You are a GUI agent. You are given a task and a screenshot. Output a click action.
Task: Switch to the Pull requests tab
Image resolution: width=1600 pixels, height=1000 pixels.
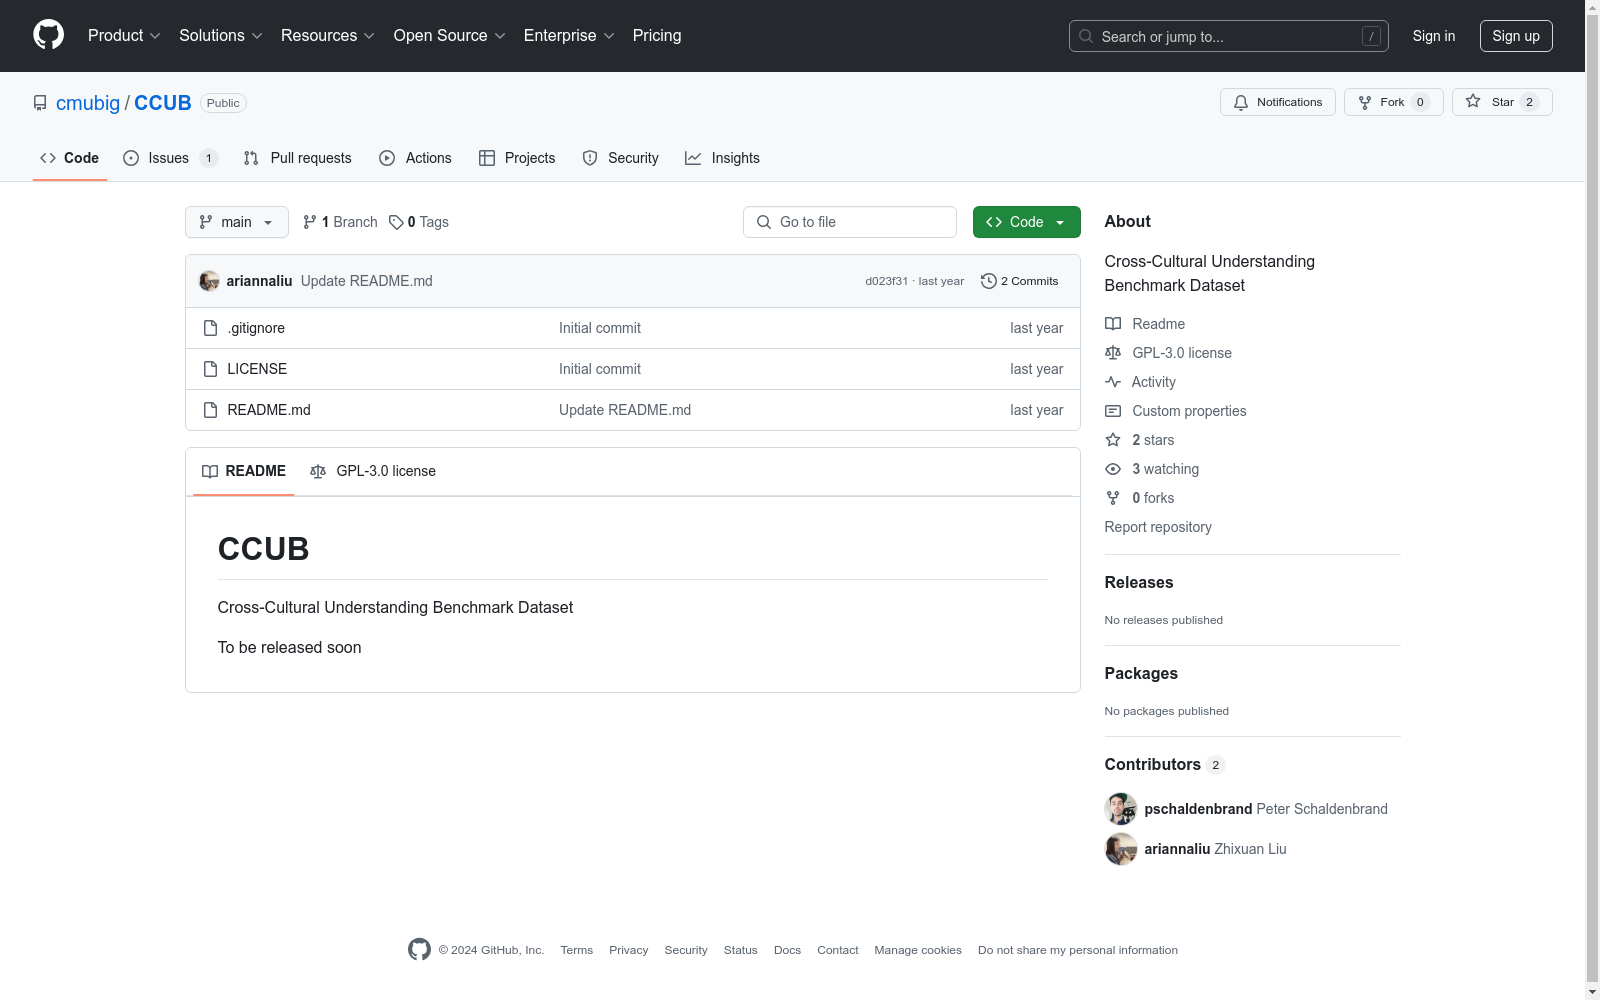298,158
